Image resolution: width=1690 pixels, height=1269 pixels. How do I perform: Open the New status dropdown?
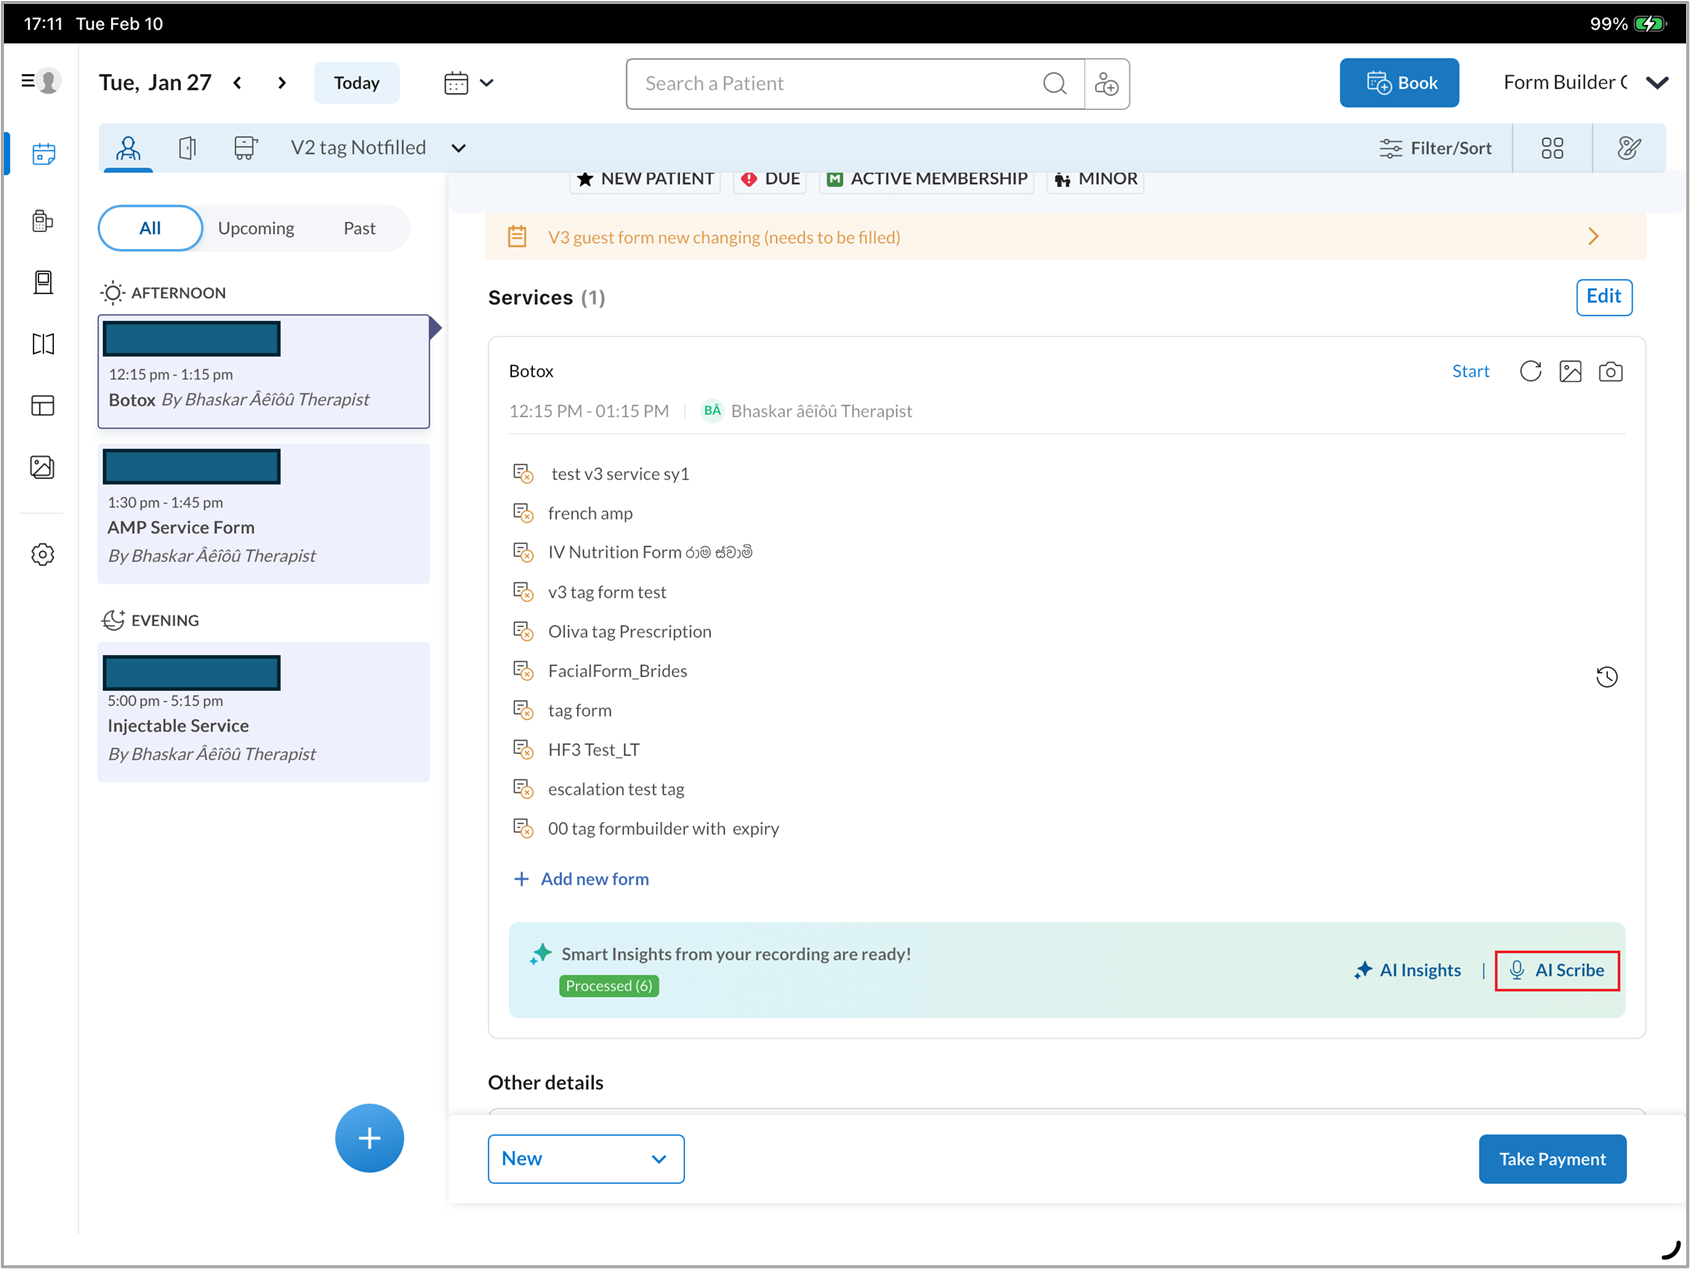click(585, 1159)
